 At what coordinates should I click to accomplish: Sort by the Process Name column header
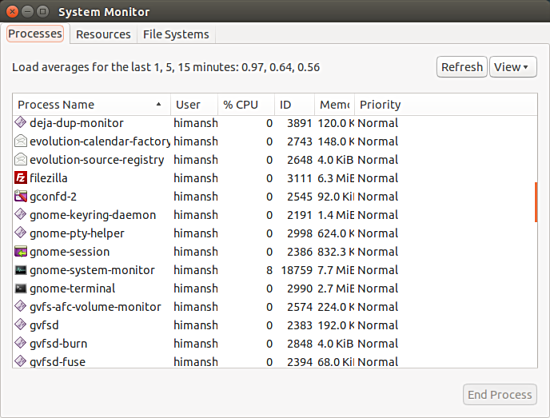coord(92,104)
